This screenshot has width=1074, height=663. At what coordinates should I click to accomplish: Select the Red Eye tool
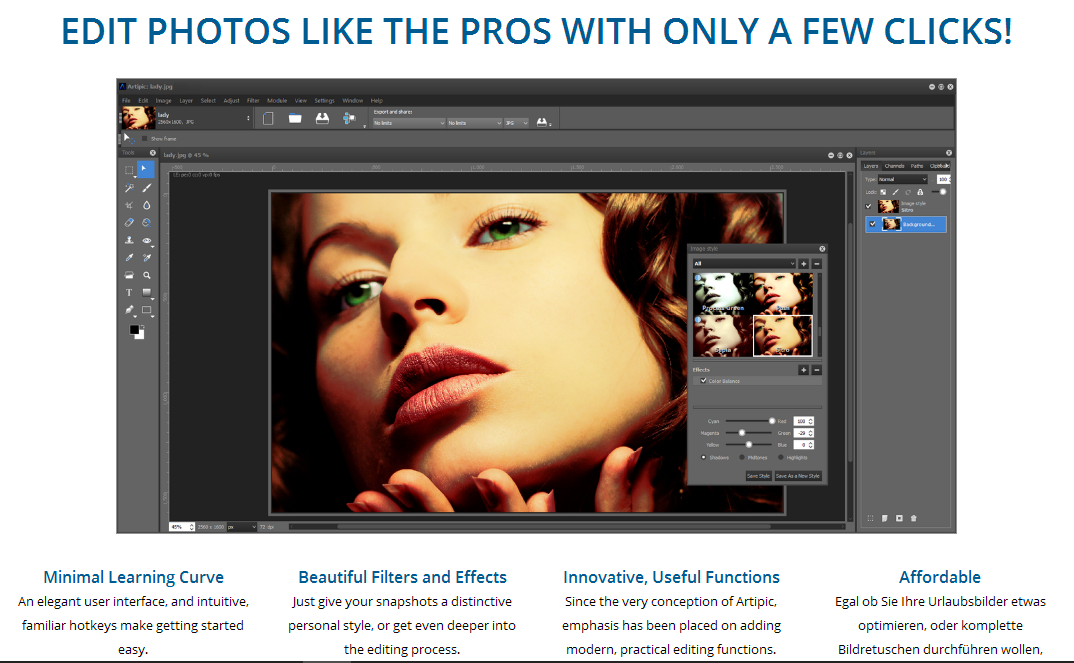(x=147, y=240)
